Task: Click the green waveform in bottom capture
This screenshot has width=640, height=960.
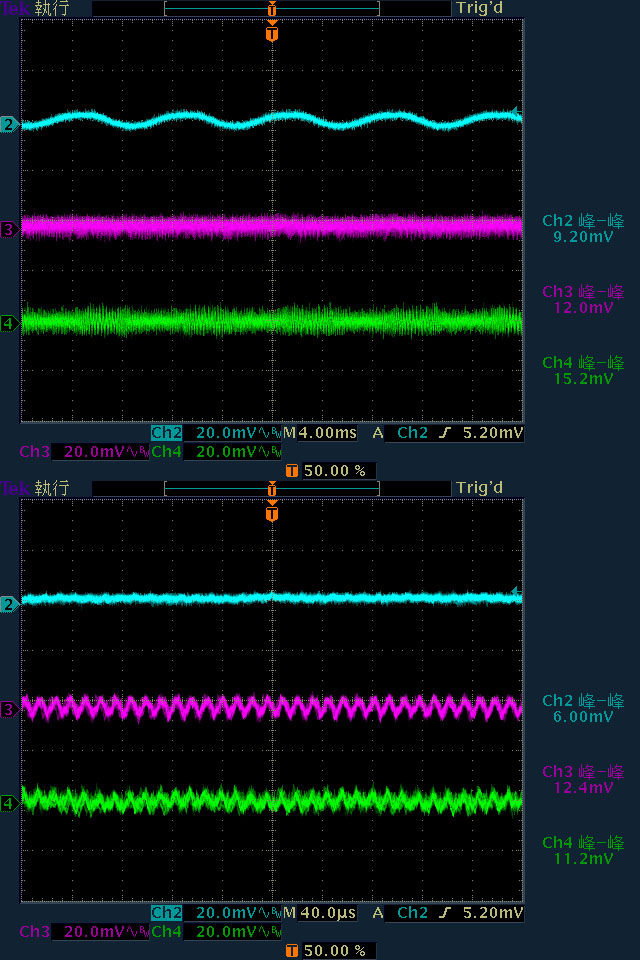Action: (272, 800)
